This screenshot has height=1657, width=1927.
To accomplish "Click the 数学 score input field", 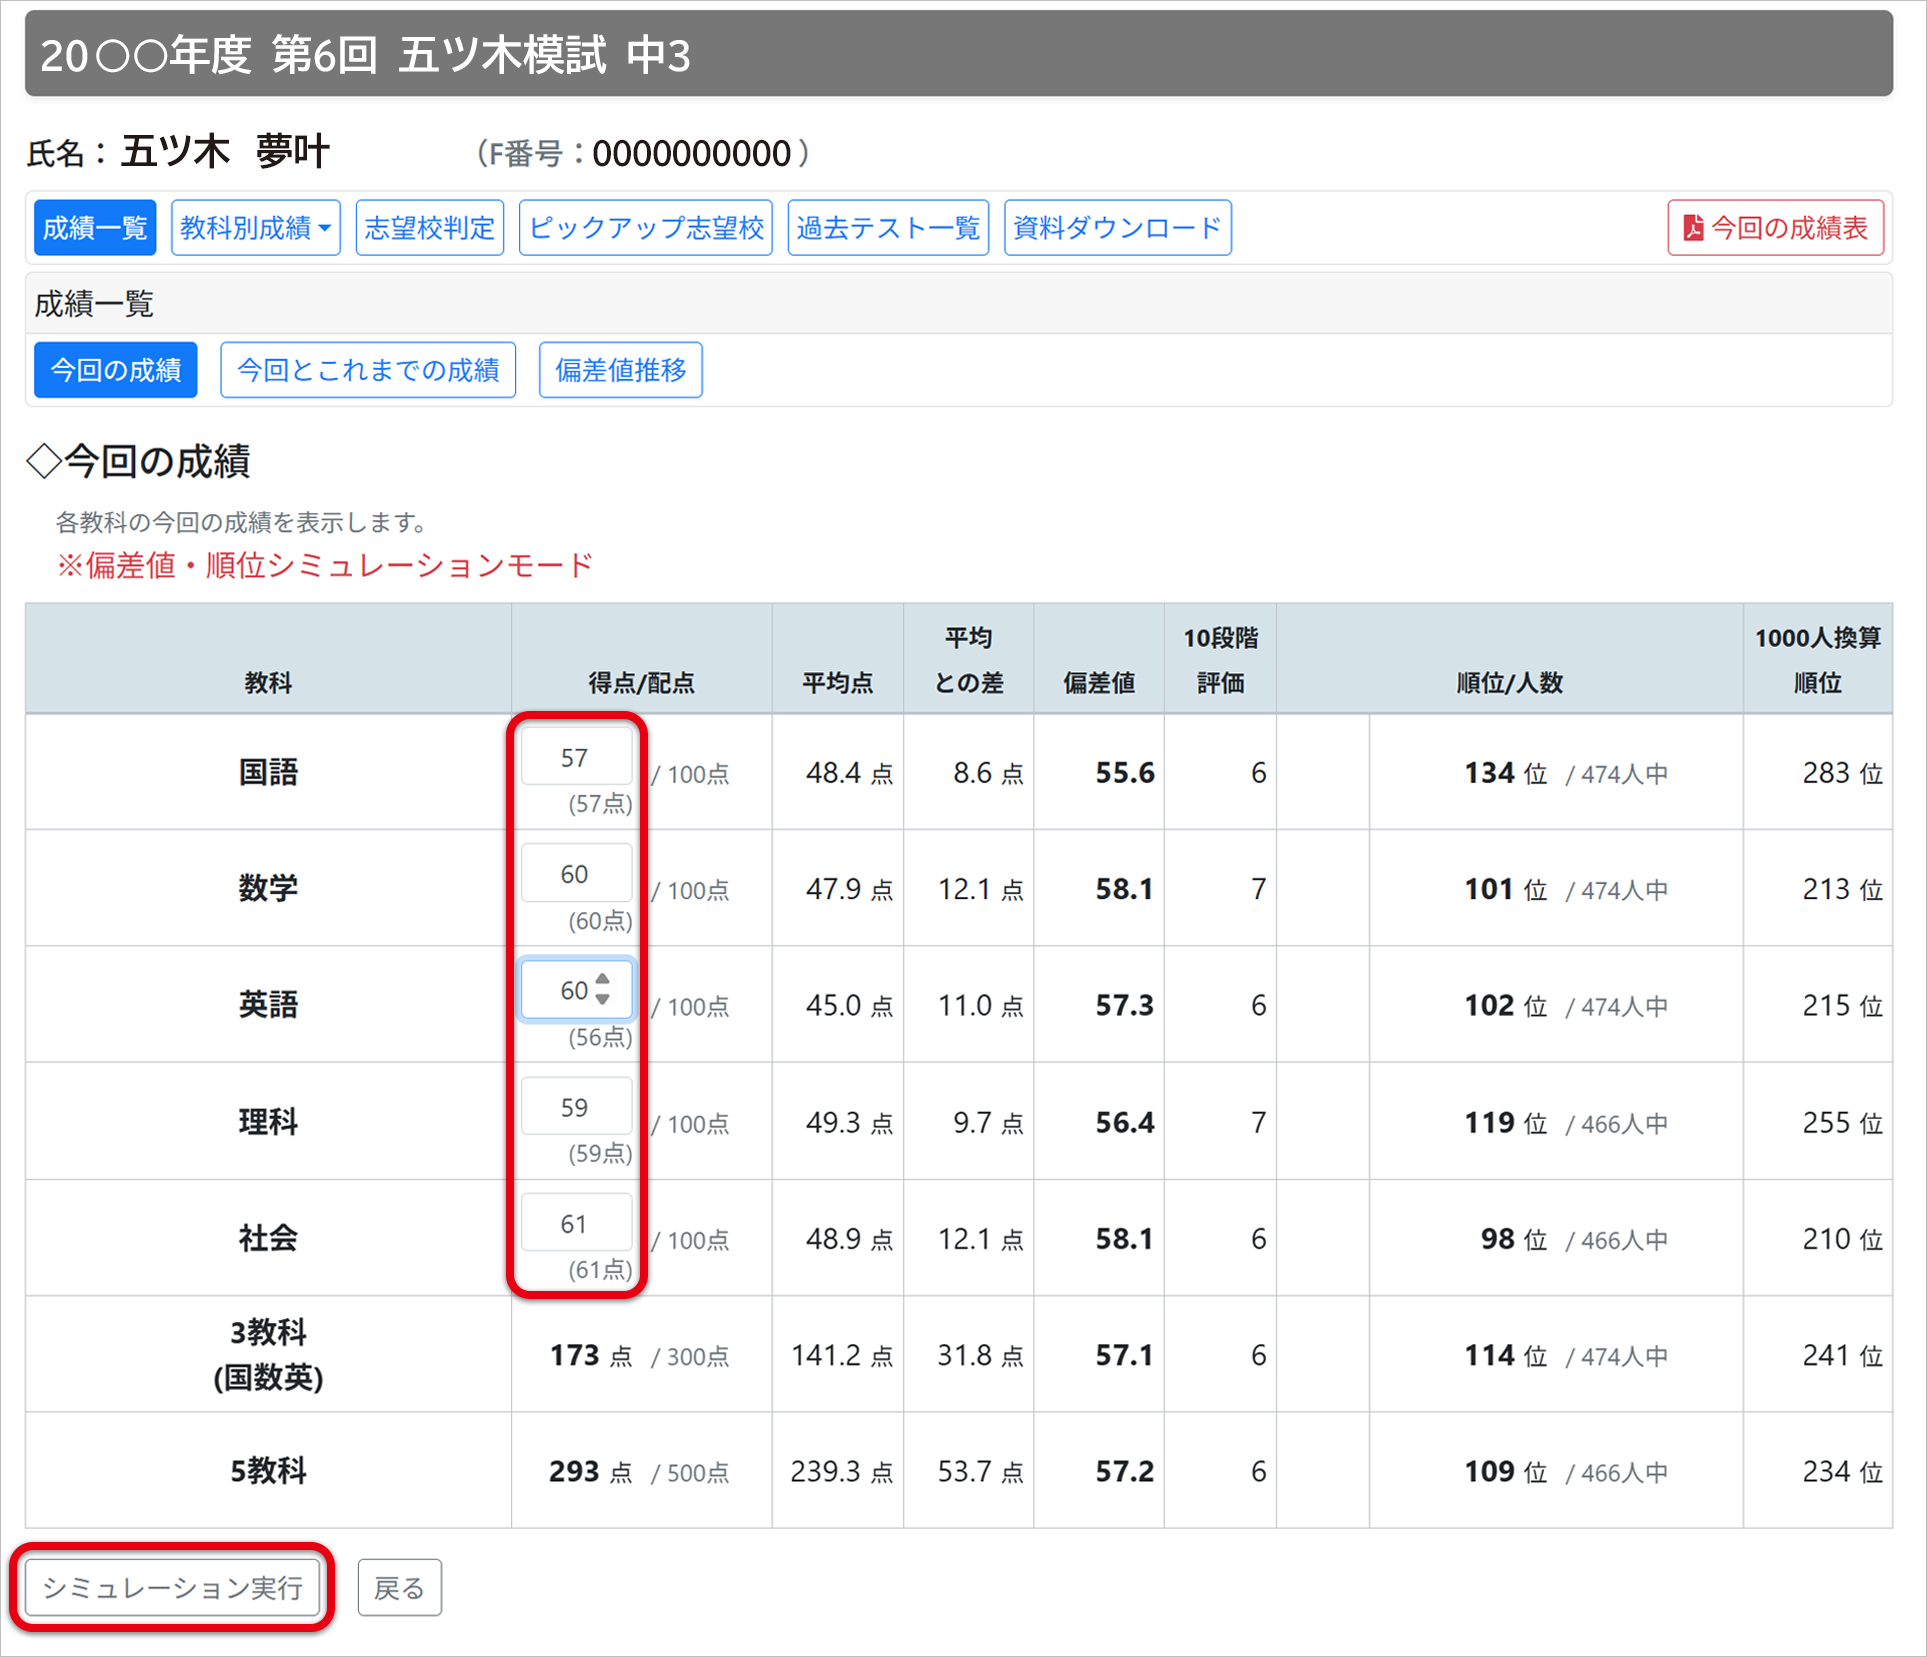I will (575, 874).
